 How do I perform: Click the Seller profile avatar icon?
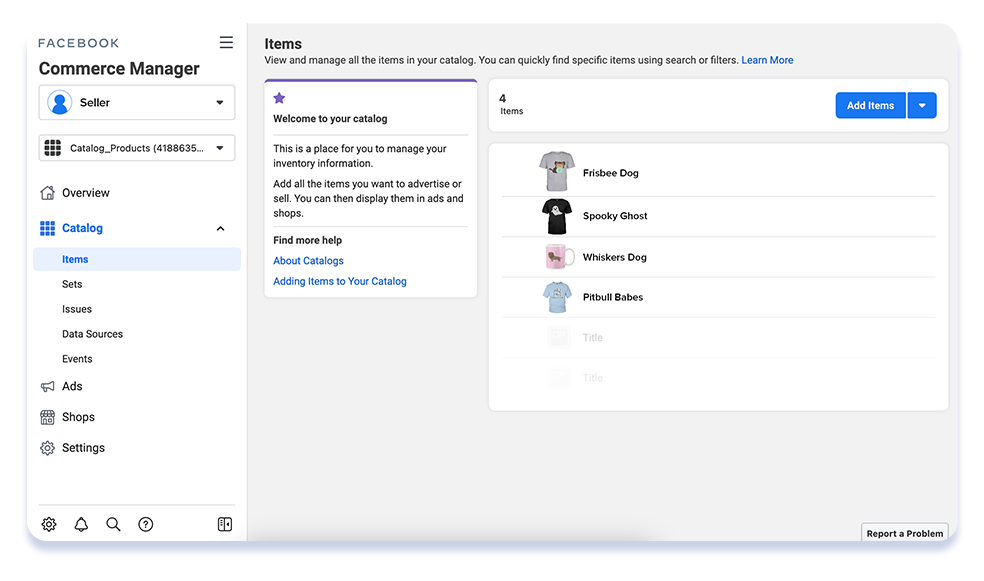click(60, 102)
